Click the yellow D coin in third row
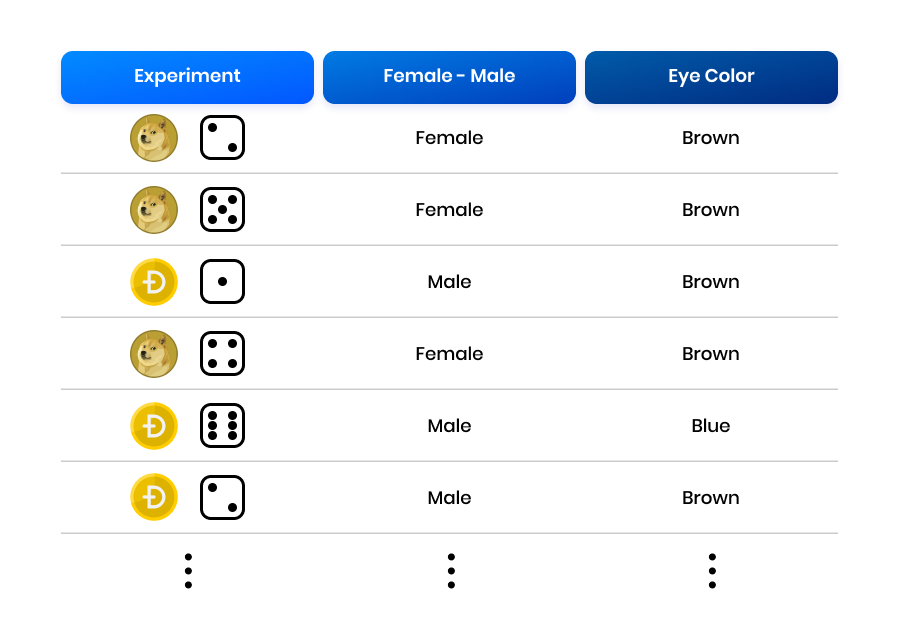 (x=154, y=282)
